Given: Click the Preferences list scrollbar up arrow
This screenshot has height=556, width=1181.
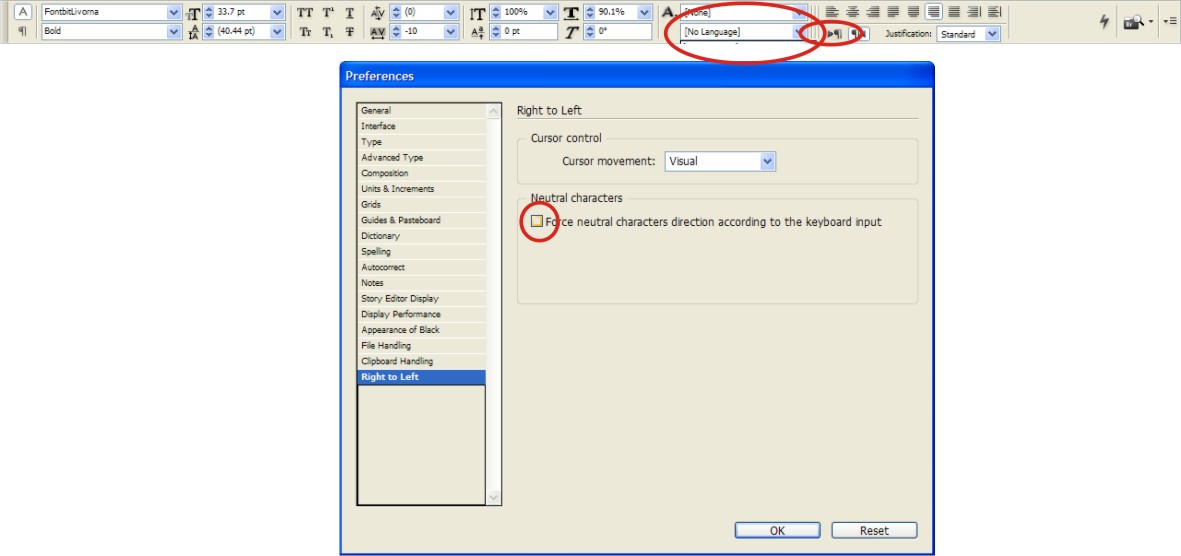Looking at the screenshot, I should (494, 112).
